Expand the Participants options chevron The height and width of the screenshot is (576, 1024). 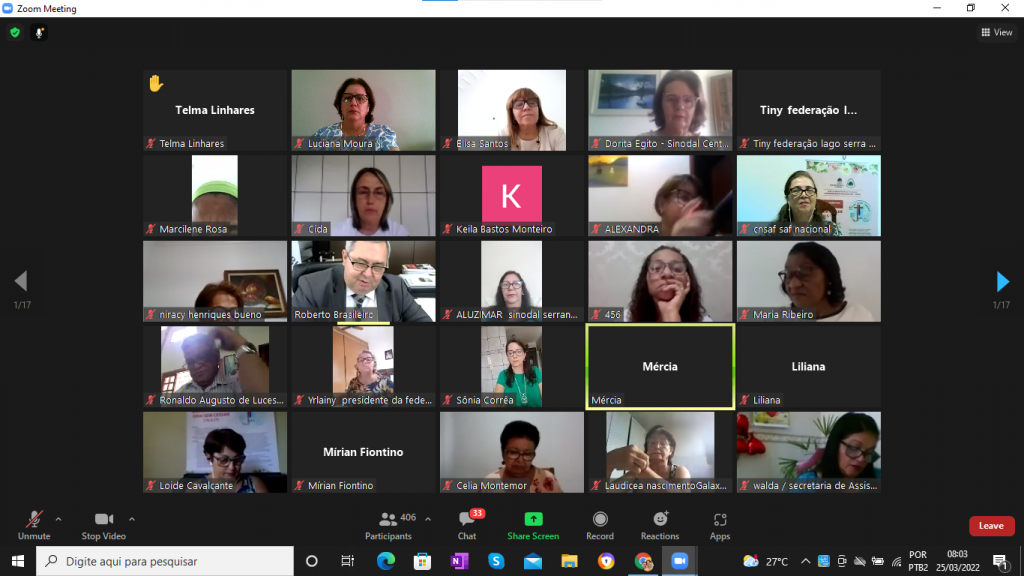pos(428,519)
